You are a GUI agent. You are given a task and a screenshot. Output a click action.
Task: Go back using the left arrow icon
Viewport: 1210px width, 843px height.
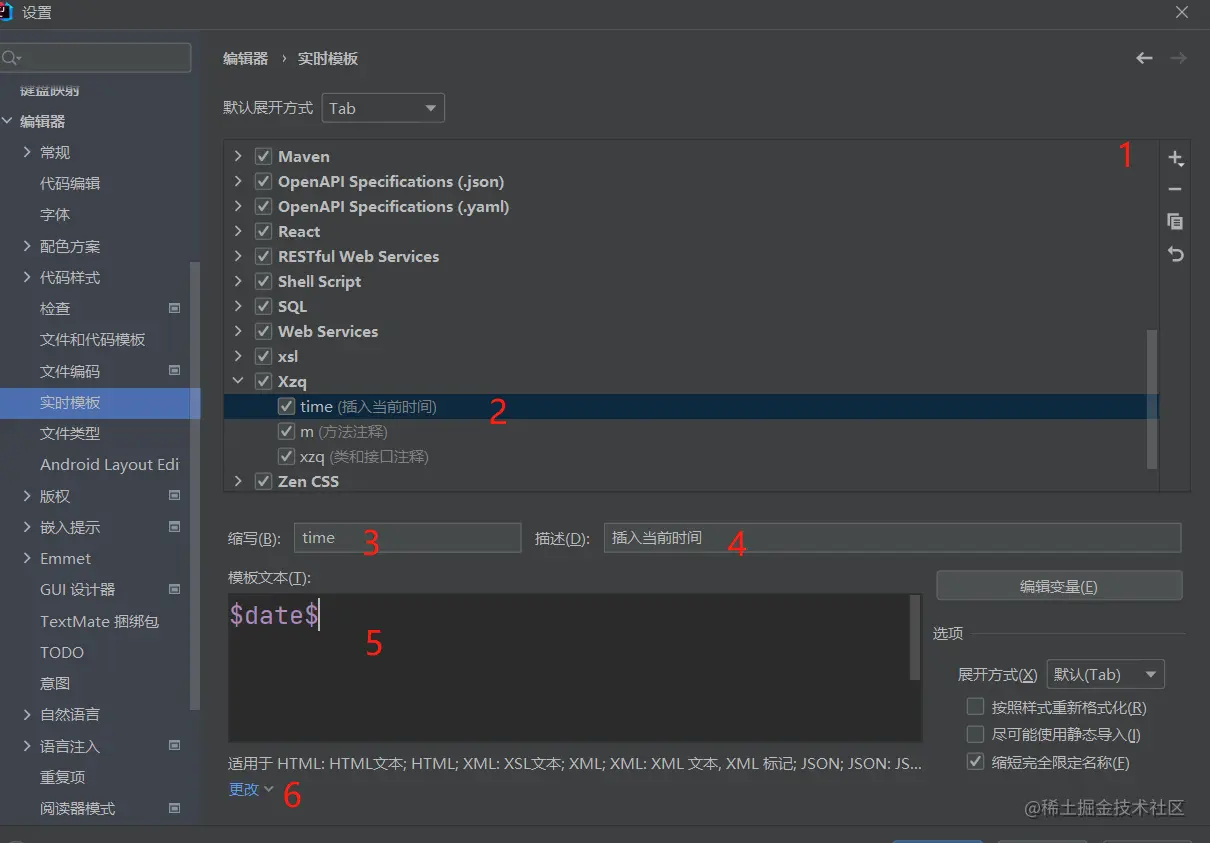coord(1144,58)
